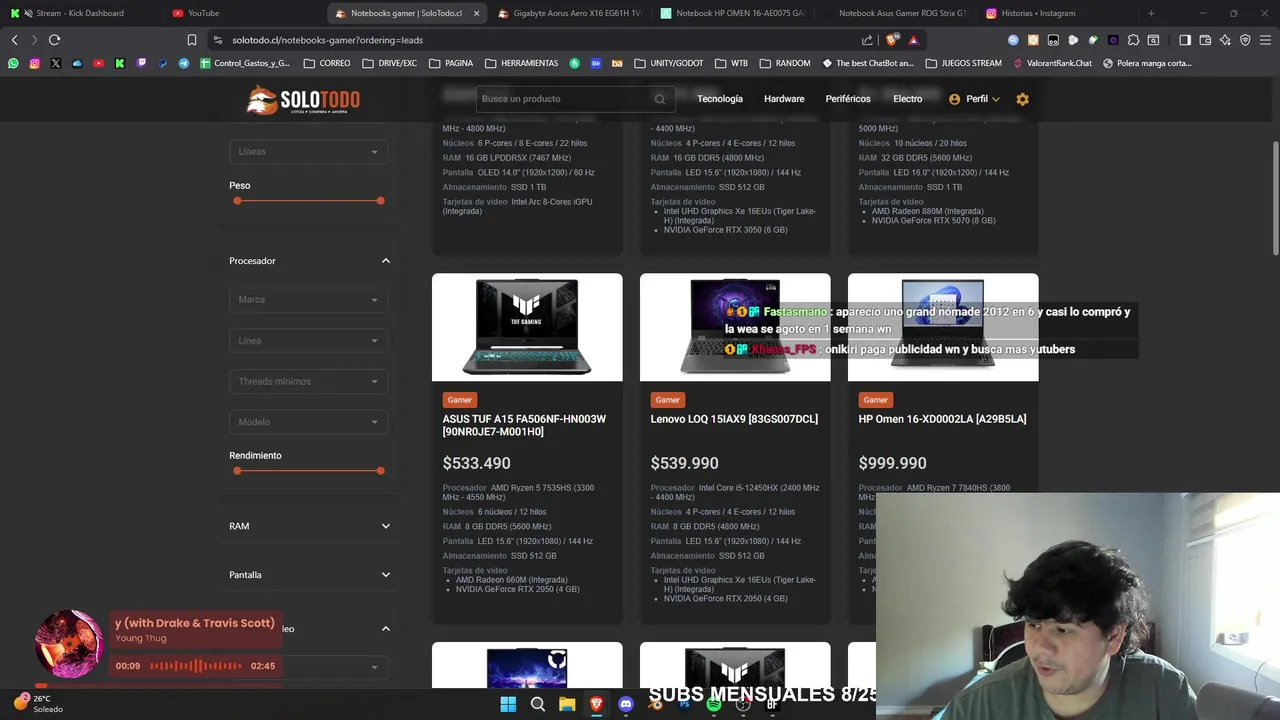Screen dimensions: 1280x720
Task: Click the Rendimiento slider right handle
Action: 380,471
